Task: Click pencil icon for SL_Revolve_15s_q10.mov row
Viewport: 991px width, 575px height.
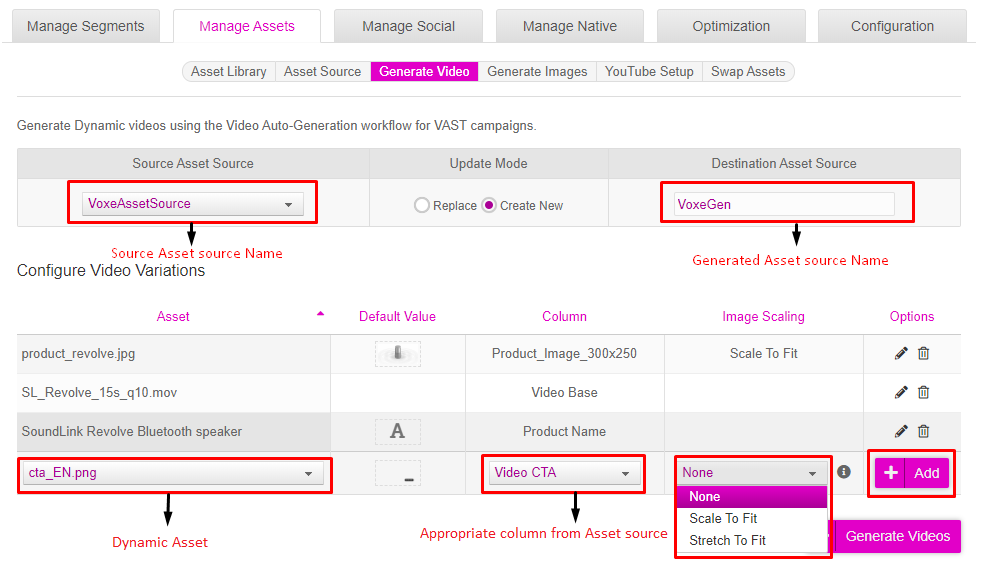Action: point(901,392)
